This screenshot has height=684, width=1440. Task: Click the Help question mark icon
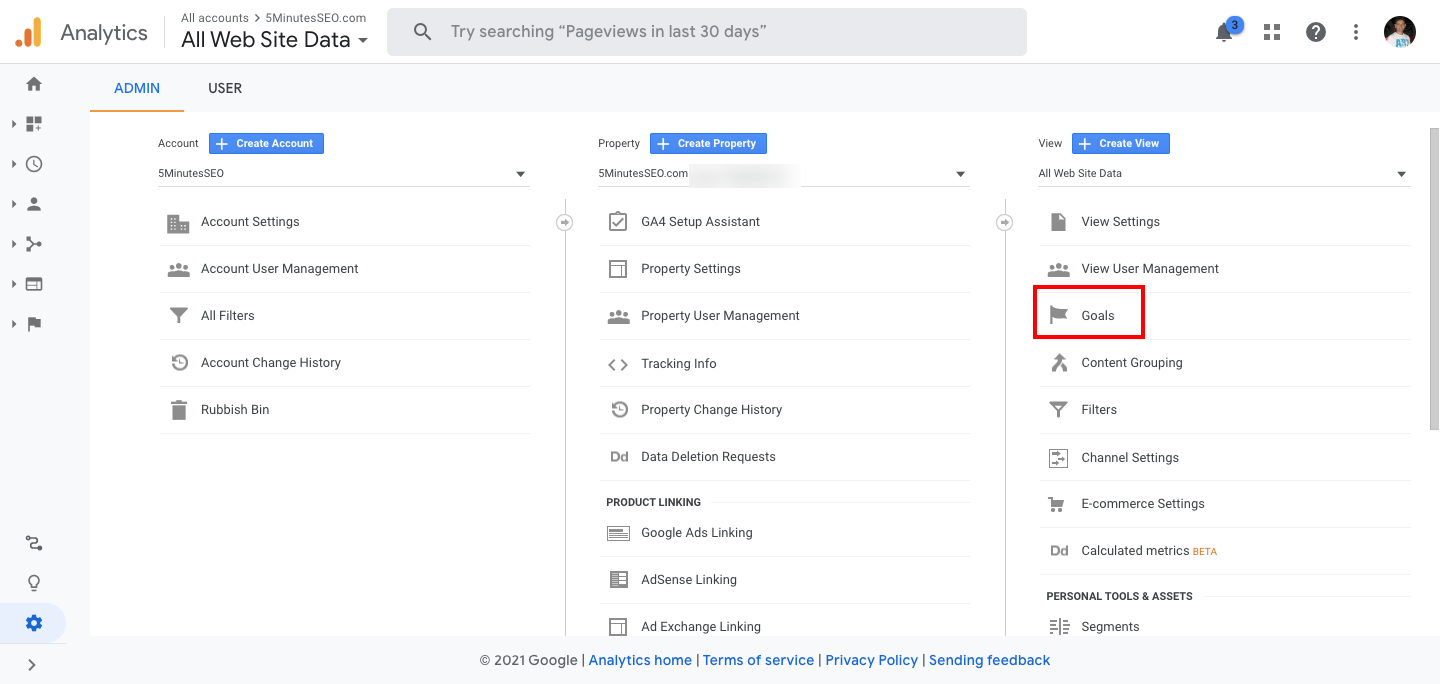pos(1316,32)
